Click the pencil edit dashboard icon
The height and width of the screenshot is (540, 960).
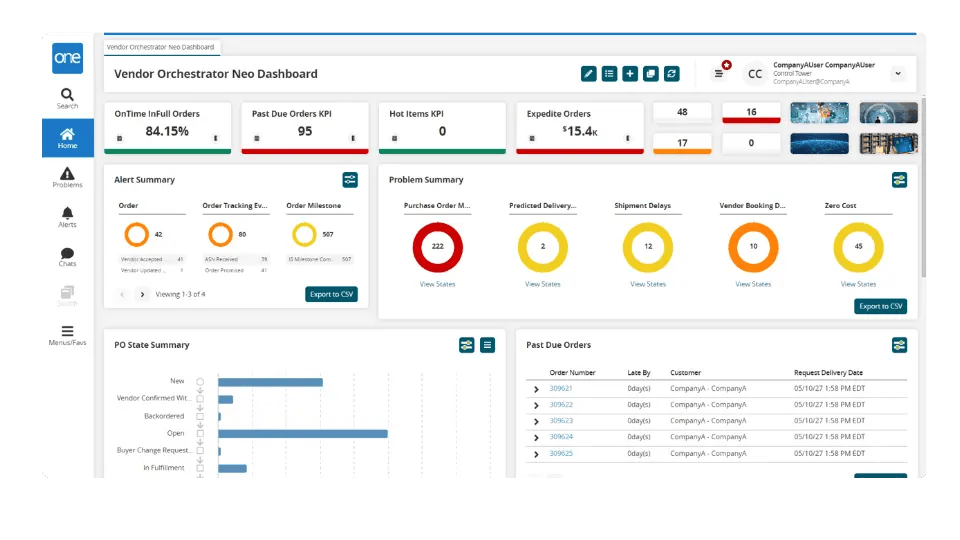(589, 74)
